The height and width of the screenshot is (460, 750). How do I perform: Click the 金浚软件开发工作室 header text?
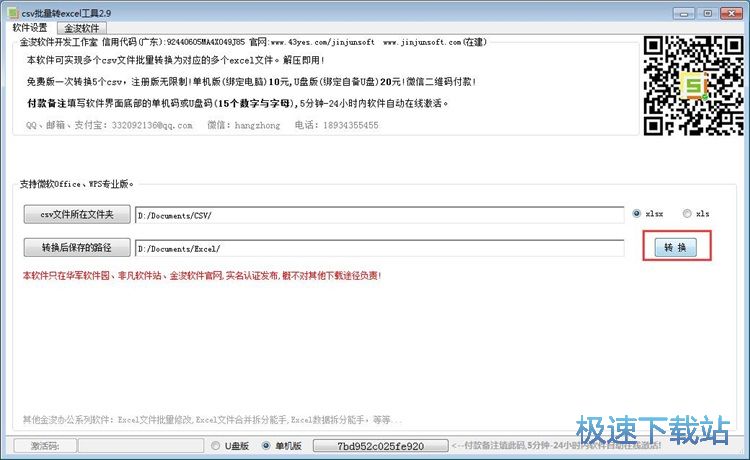58,42
